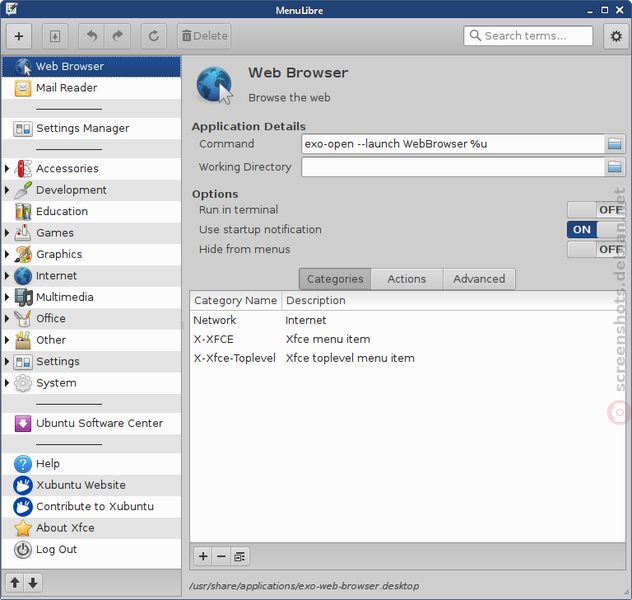Screen dimensions: 632x600
Task: Click the Contribute to Xubuntu icon
Action: pos(23,507)
